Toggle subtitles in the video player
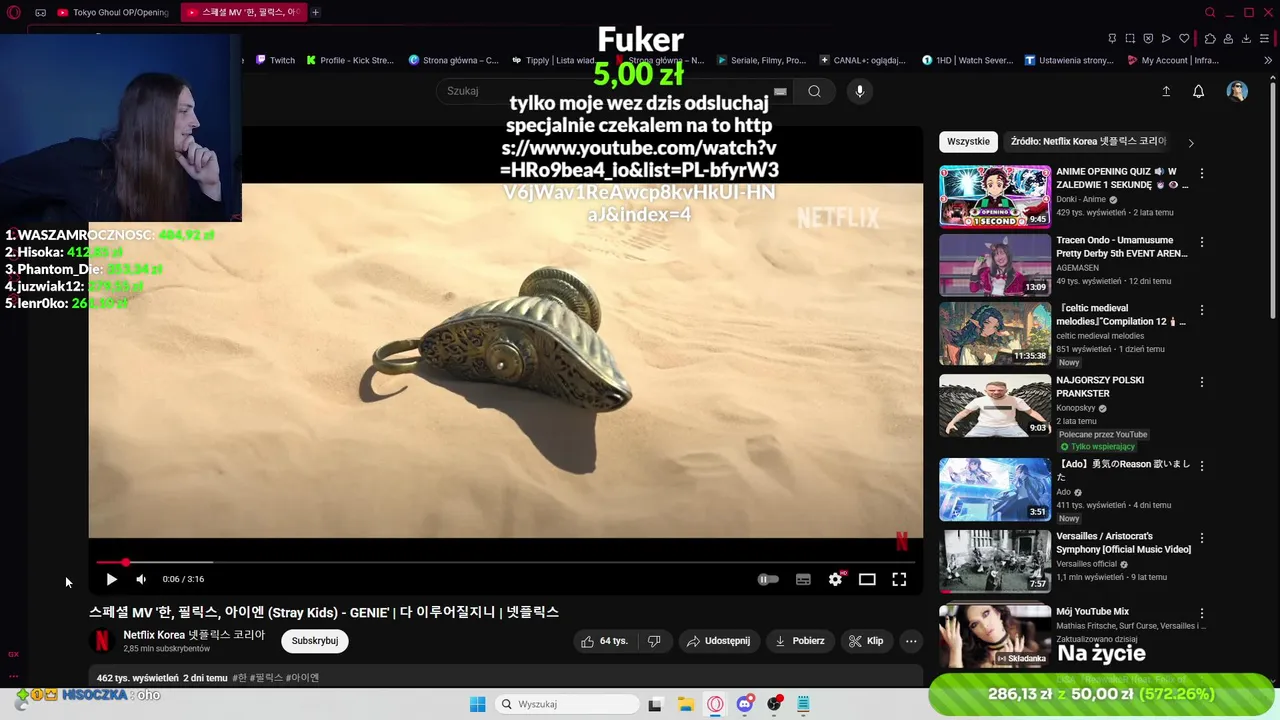 (803, 579)
